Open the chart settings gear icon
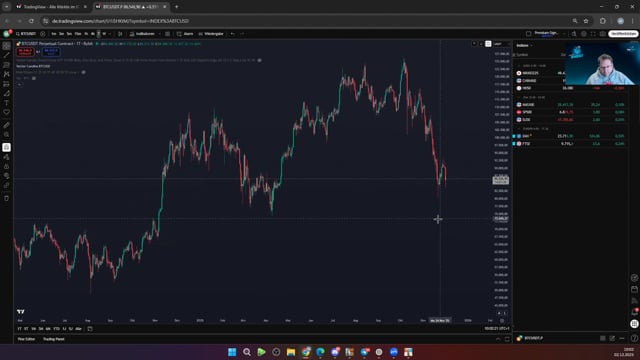The width and height of the screenshot is (640, 360). (x=584, y=34)
